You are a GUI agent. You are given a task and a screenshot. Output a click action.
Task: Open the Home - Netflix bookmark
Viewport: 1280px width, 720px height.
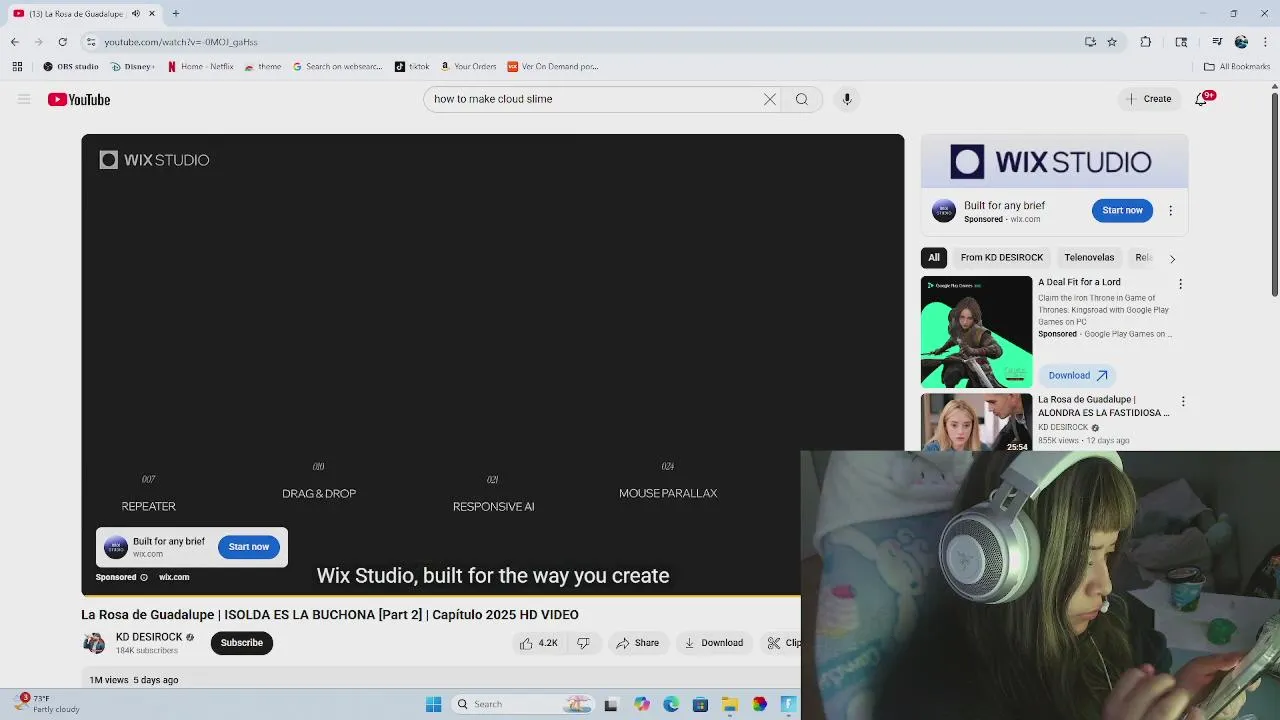click(x=200, y=67)
